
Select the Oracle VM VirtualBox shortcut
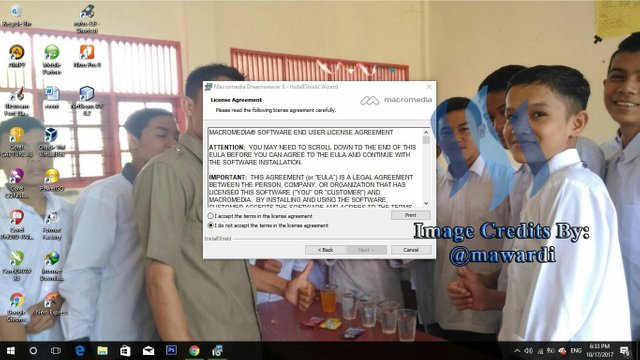pos(52,142)
